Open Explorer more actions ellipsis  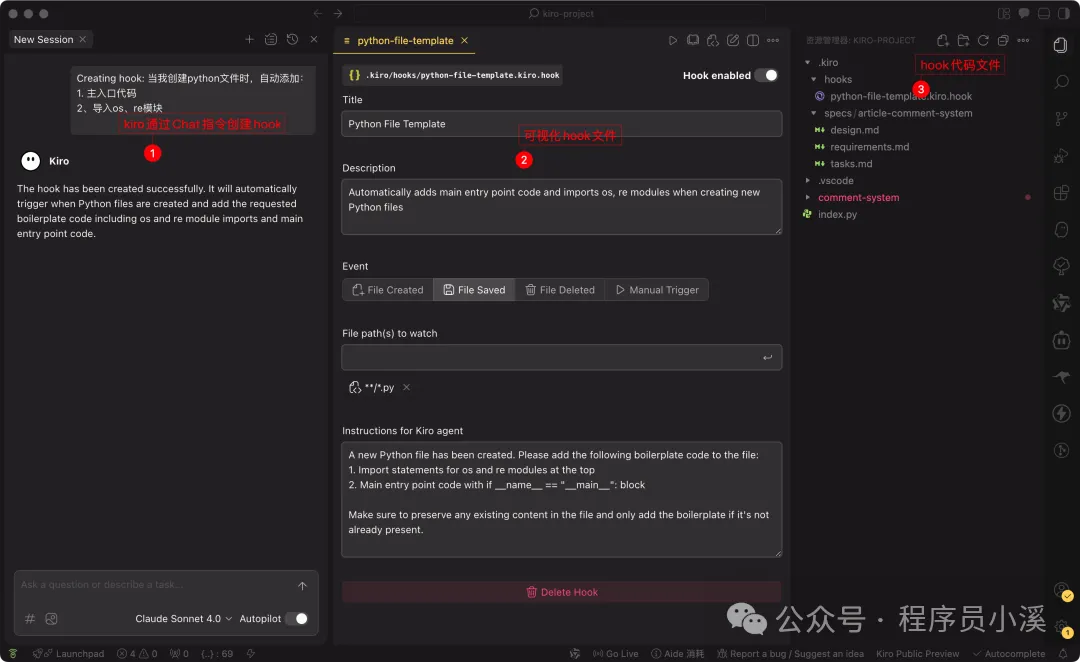1024,40
